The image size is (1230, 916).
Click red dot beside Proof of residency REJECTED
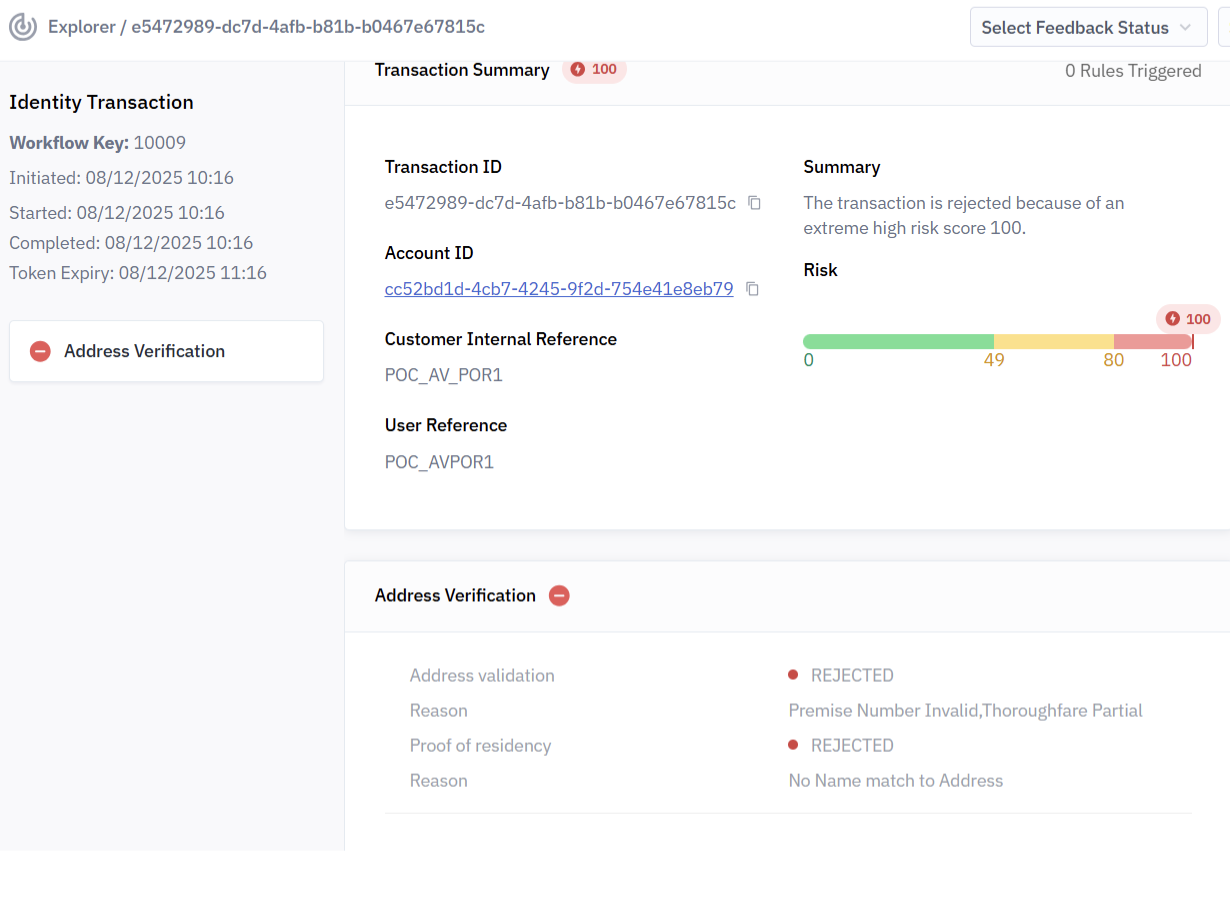pyautogui.click(x=793, y=745)
